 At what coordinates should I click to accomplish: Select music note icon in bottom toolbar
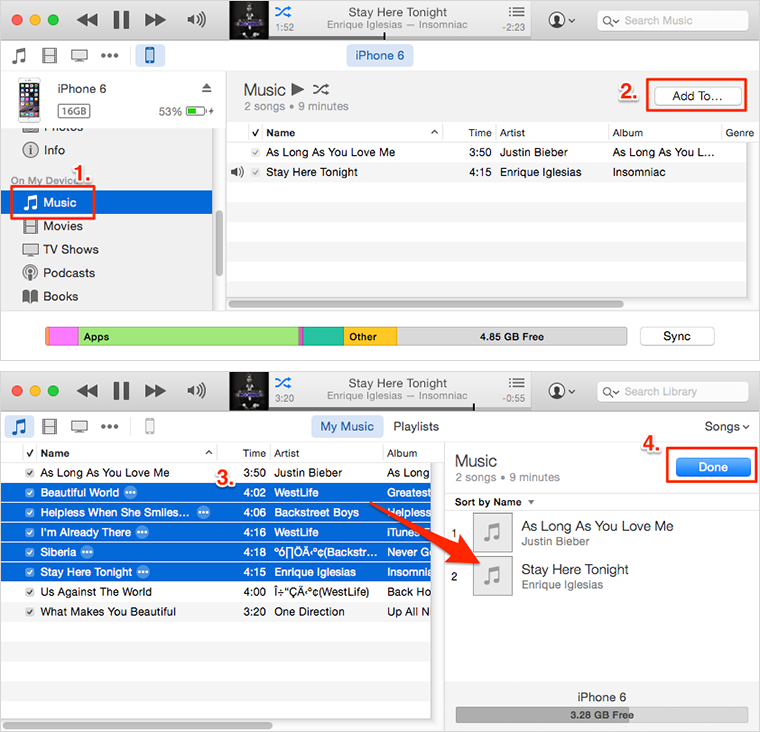coord(19,427)
